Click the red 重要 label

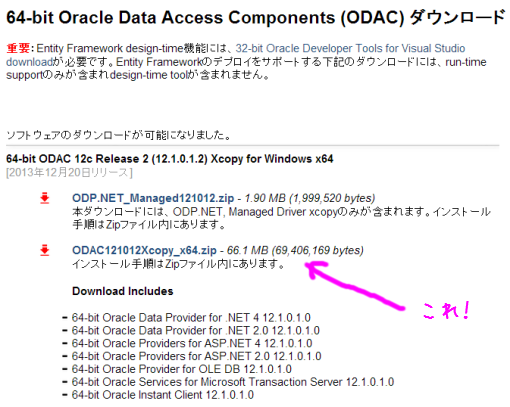[x=18, y=48]
